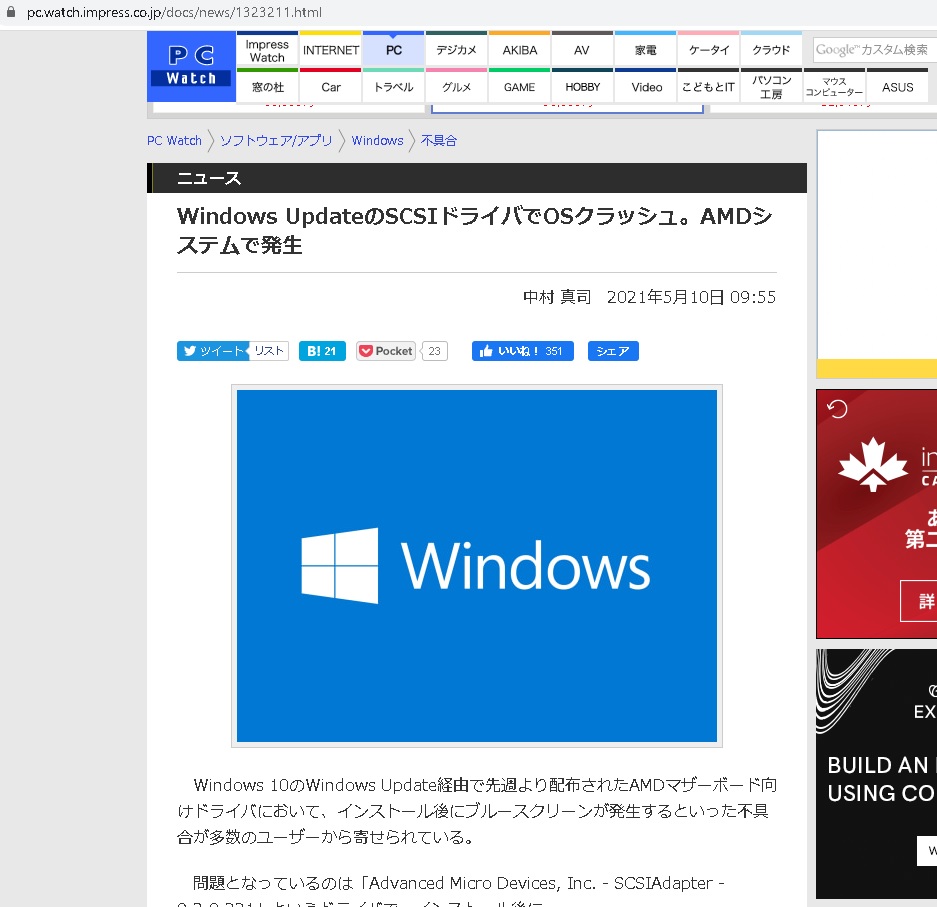The width and height of the screenshot is (937, 907).
Task: Open the GAME site tab
Action: (x=520, y=87)
